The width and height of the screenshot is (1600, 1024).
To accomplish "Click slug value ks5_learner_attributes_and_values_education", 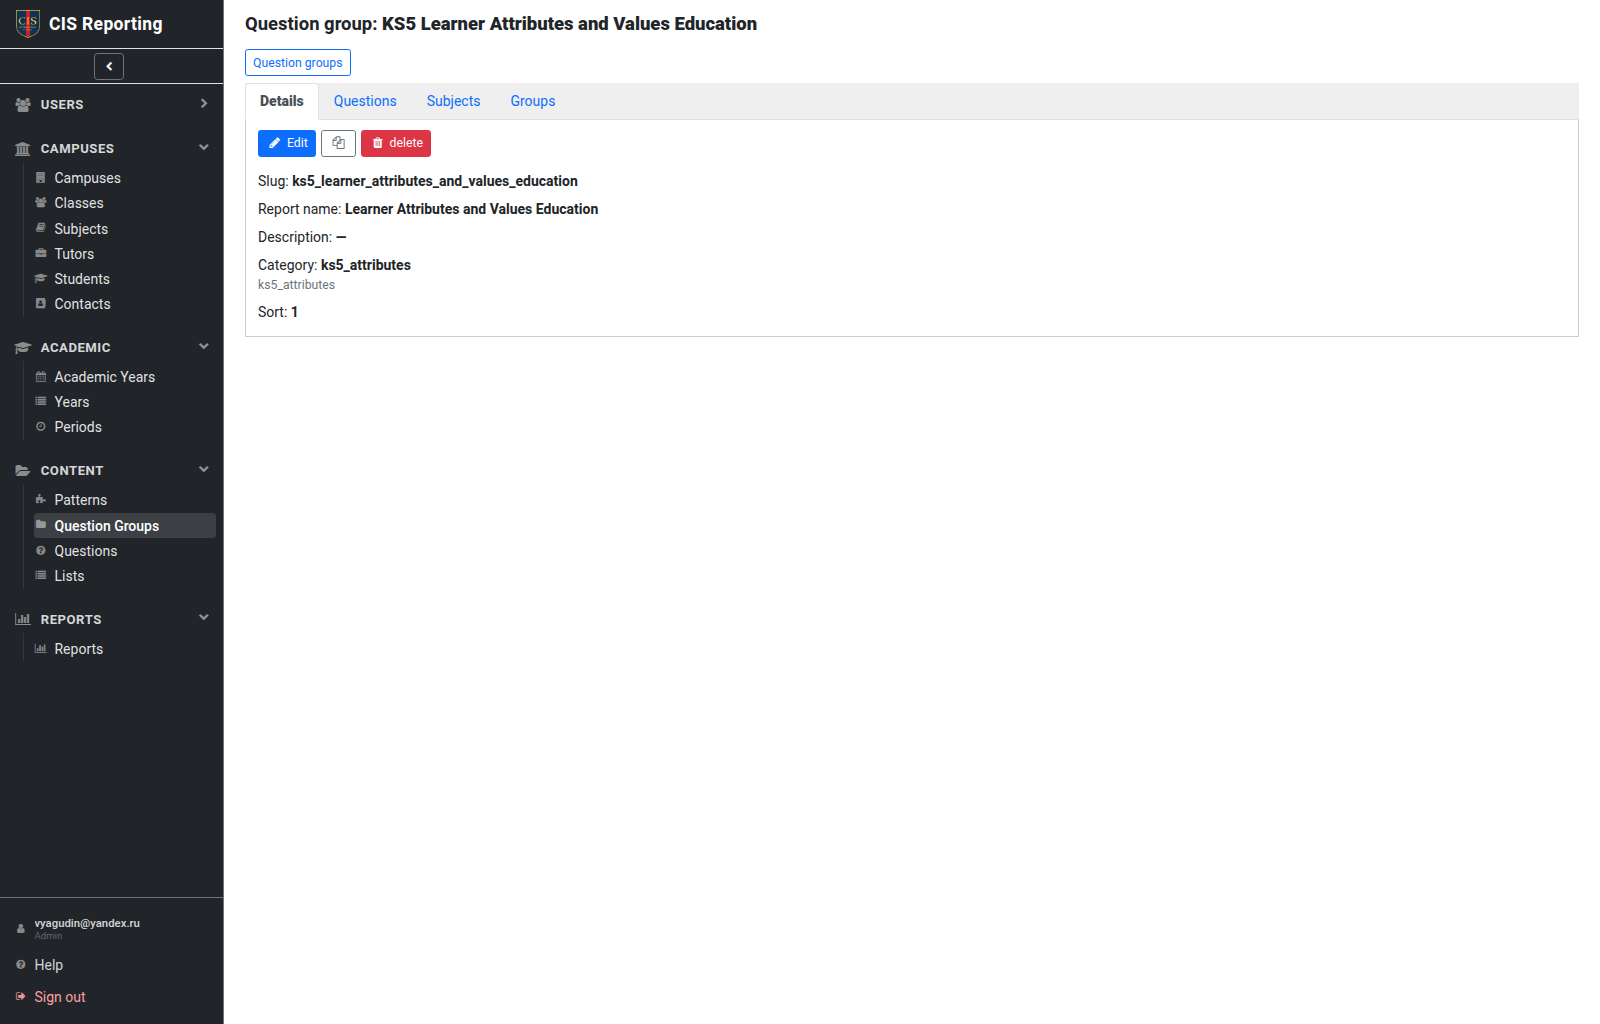I will pyautogui.click(x=435, y=181).
